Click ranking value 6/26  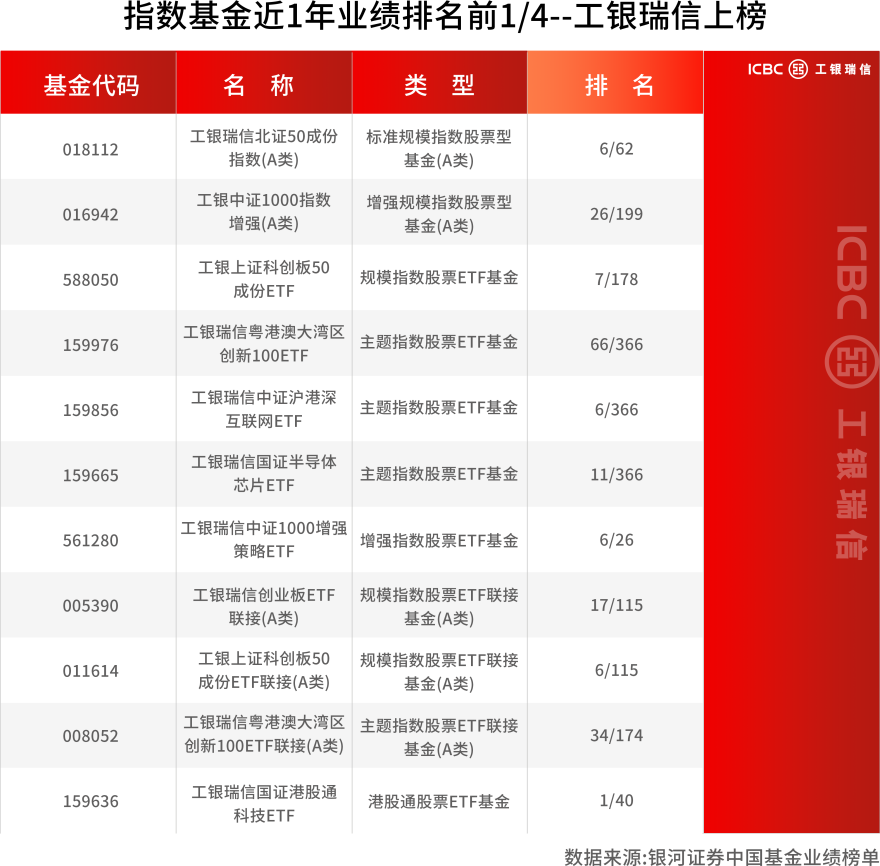[x=616, y=540]
